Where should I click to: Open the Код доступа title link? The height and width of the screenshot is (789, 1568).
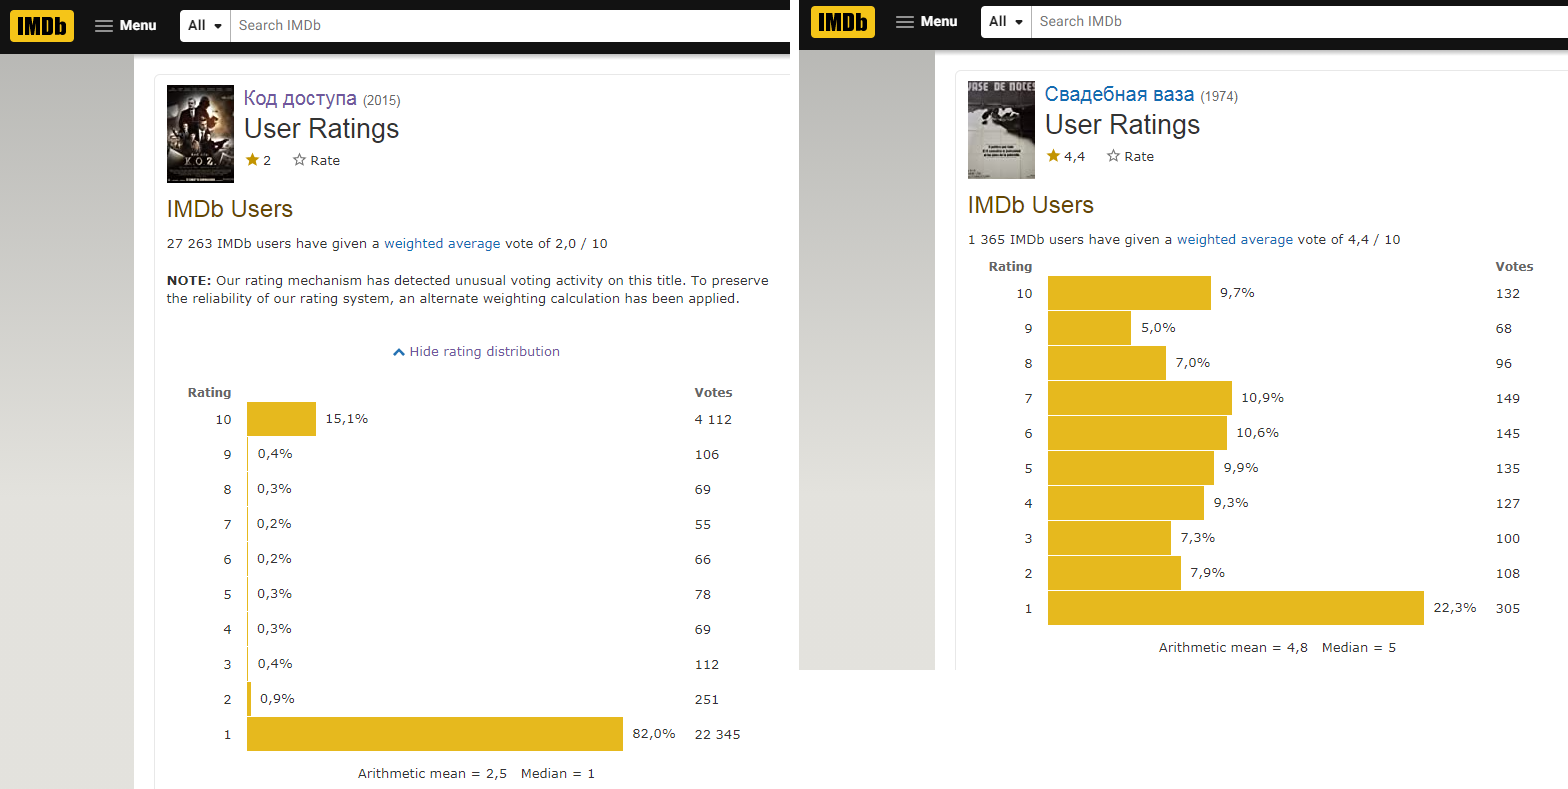point(300,98)
